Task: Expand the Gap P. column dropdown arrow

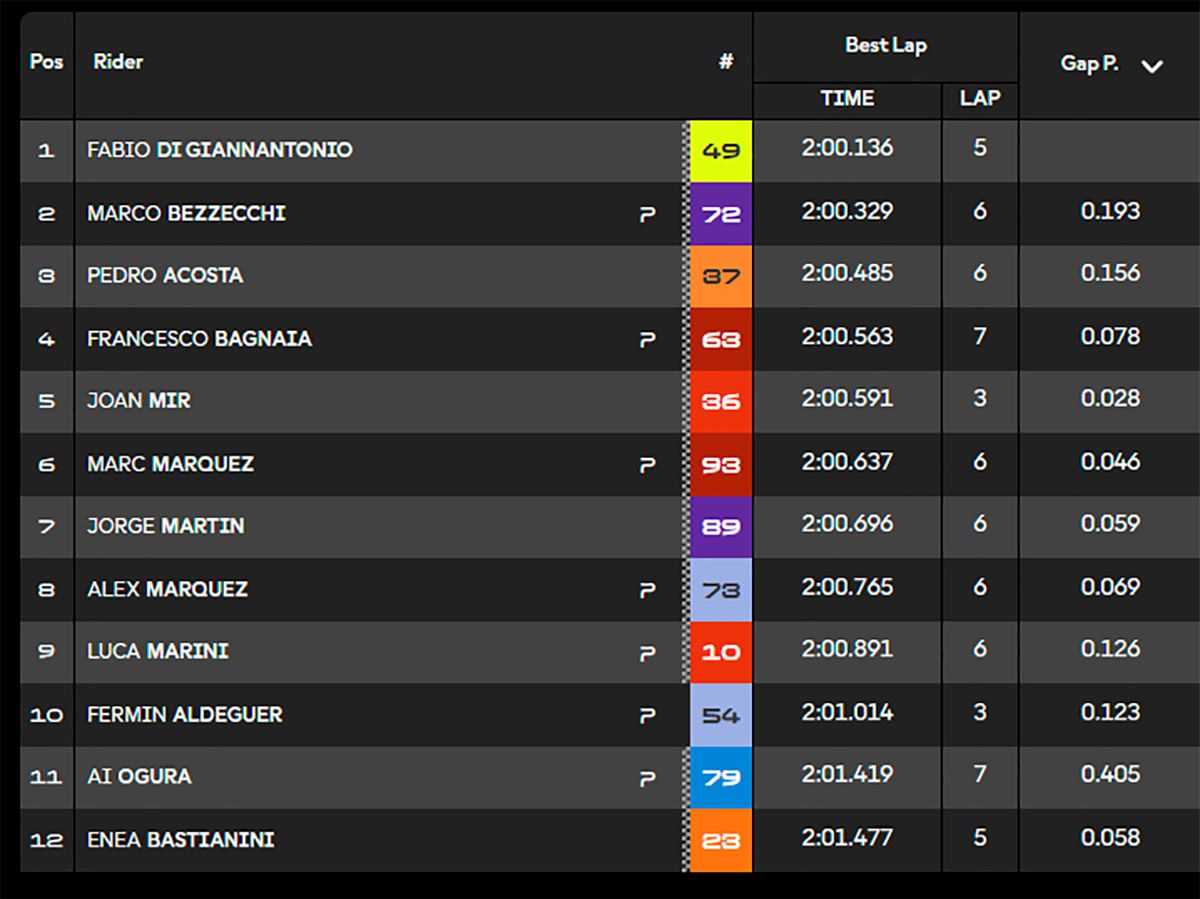Action: pos(1152,67)
